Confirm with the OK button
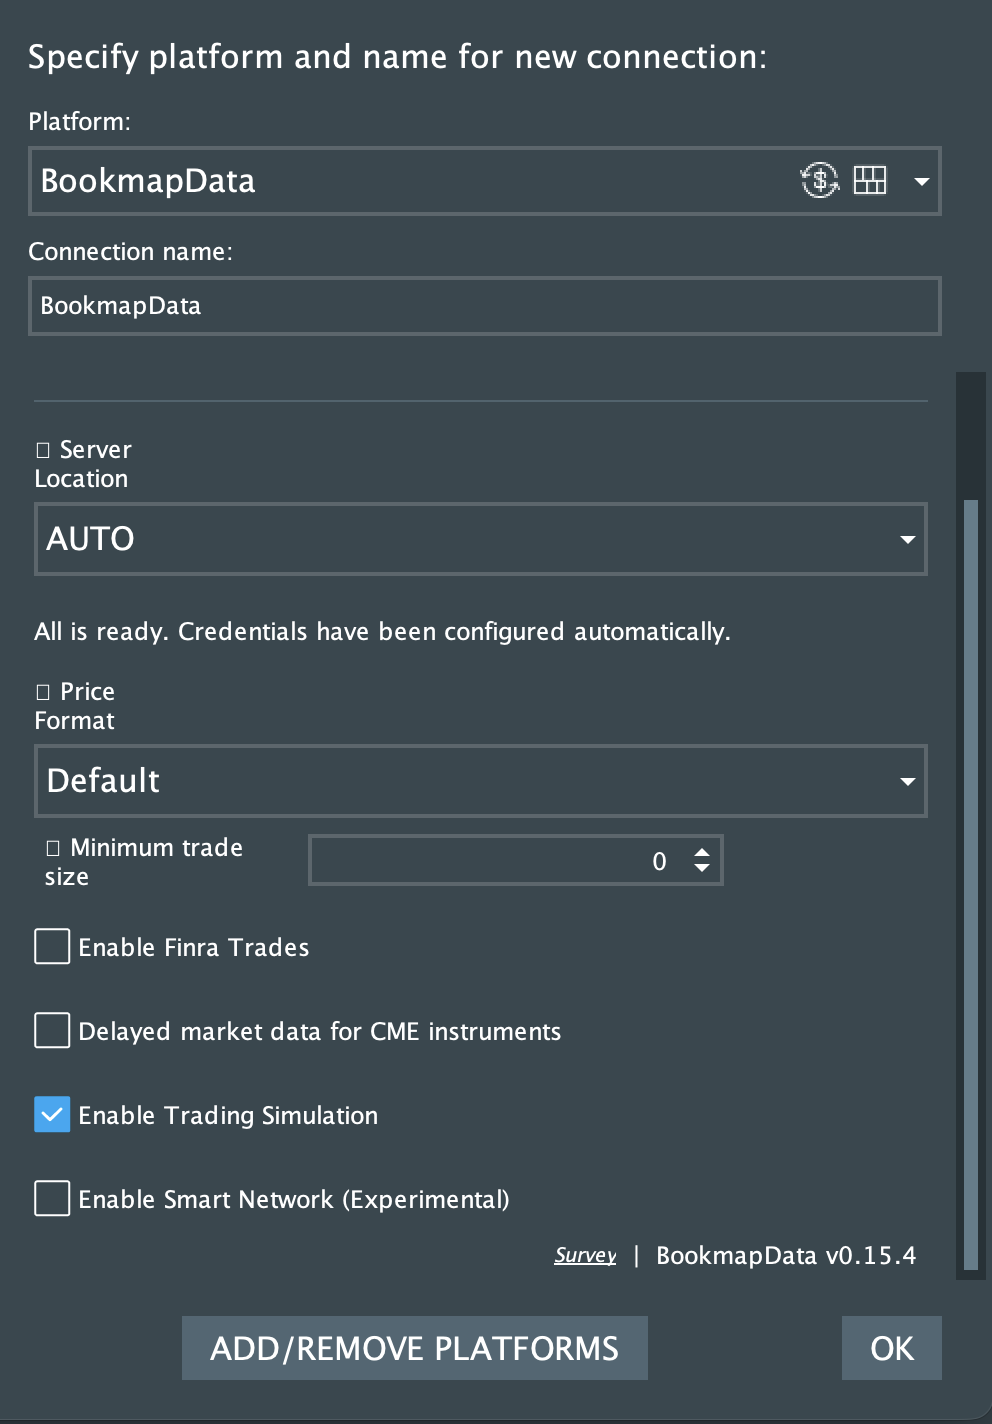The height and width of the screenshot is (1424, 992). (x=892, y=1348)
